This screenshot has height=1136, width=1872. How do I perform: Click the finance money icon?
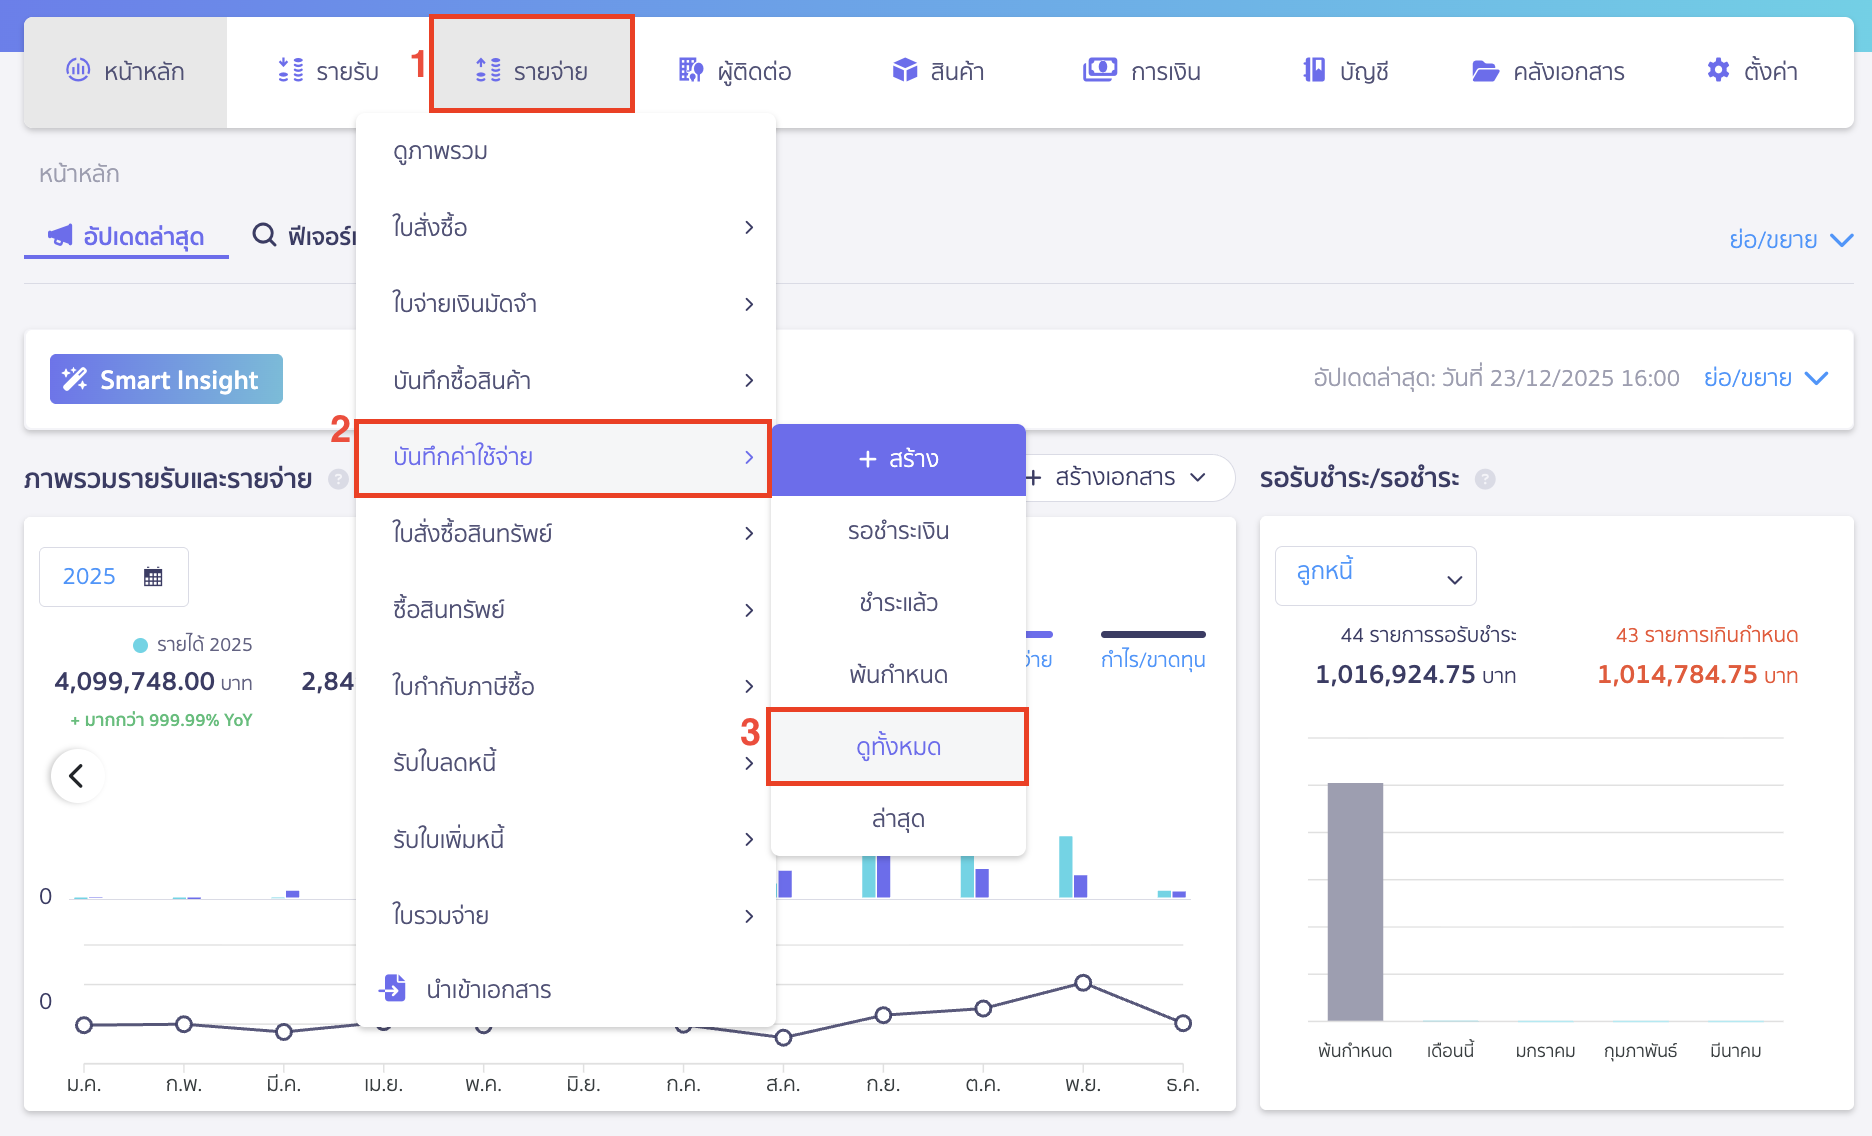tap(1099, 70)
